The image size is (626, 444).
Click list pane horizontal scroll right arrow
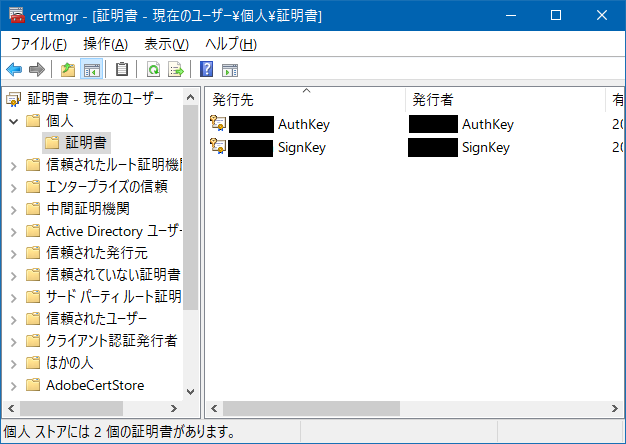click(614, 408)
